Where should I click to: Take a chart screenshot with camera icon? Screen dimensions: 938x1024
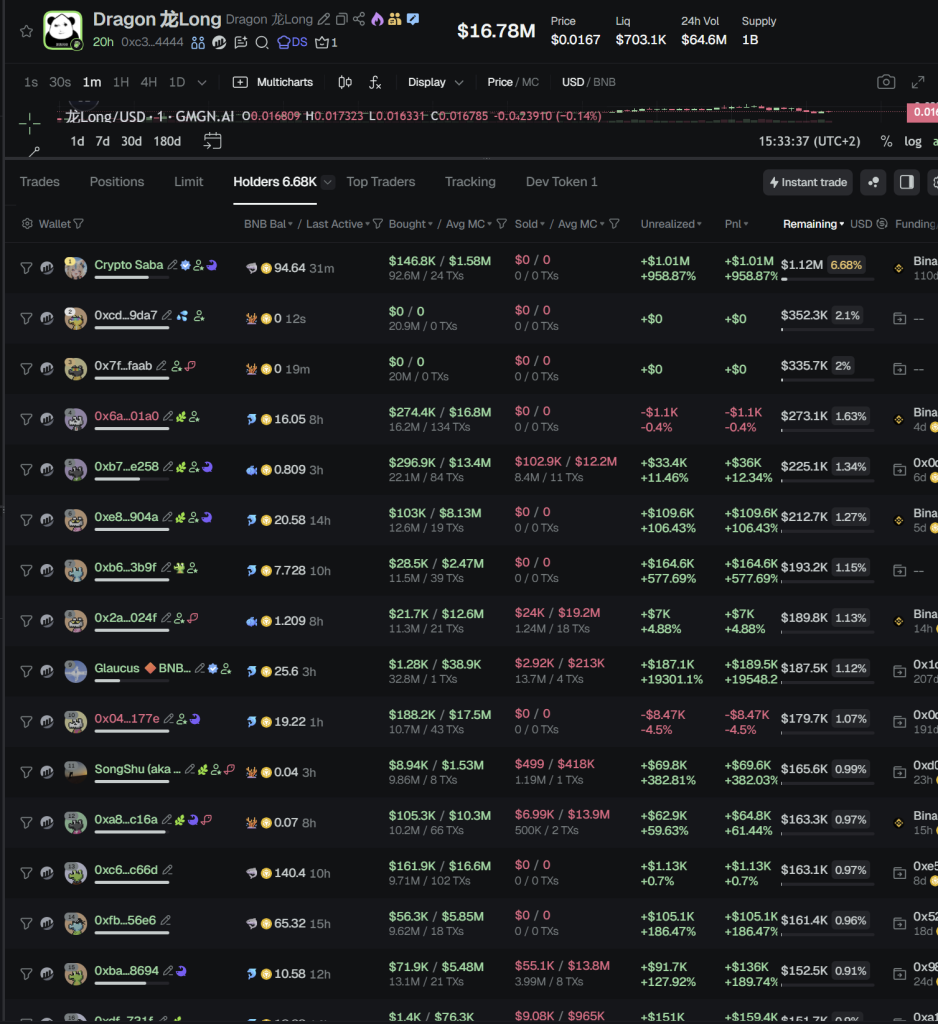click(885, 82)
